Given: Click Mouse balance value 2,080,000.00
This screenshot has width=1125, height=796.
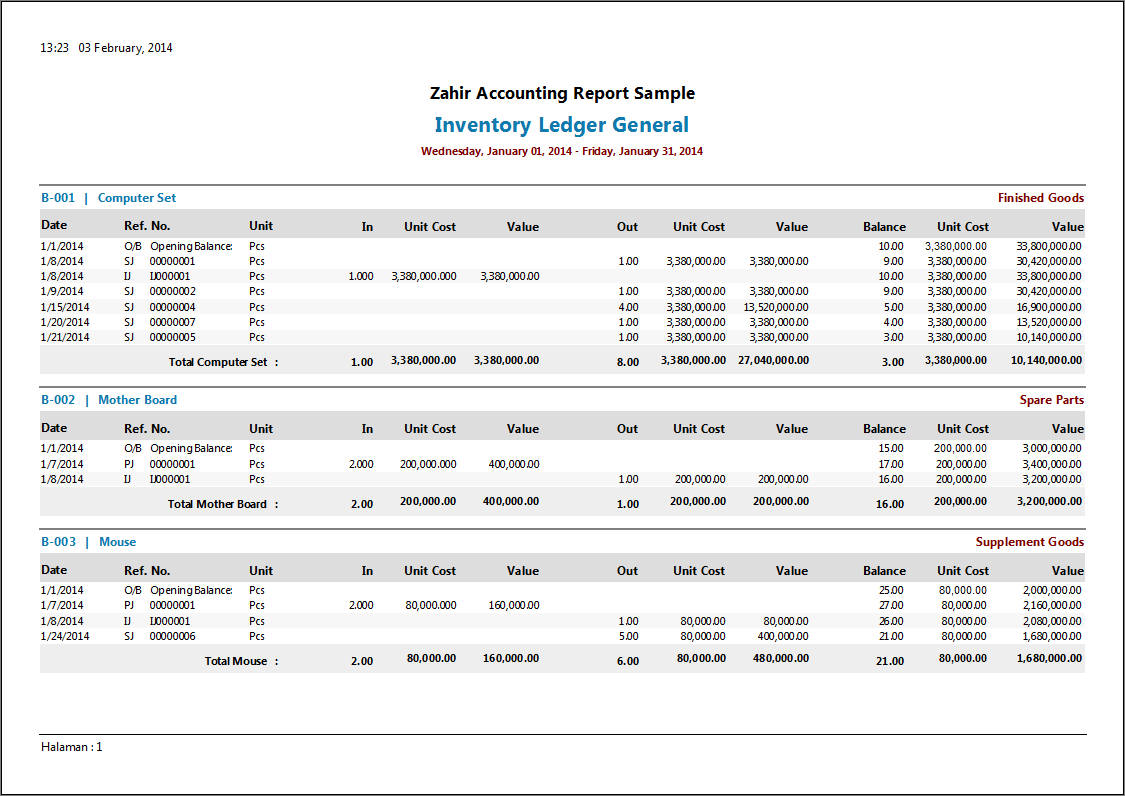Looking at the screenshot, I should tap(1052, 621).
